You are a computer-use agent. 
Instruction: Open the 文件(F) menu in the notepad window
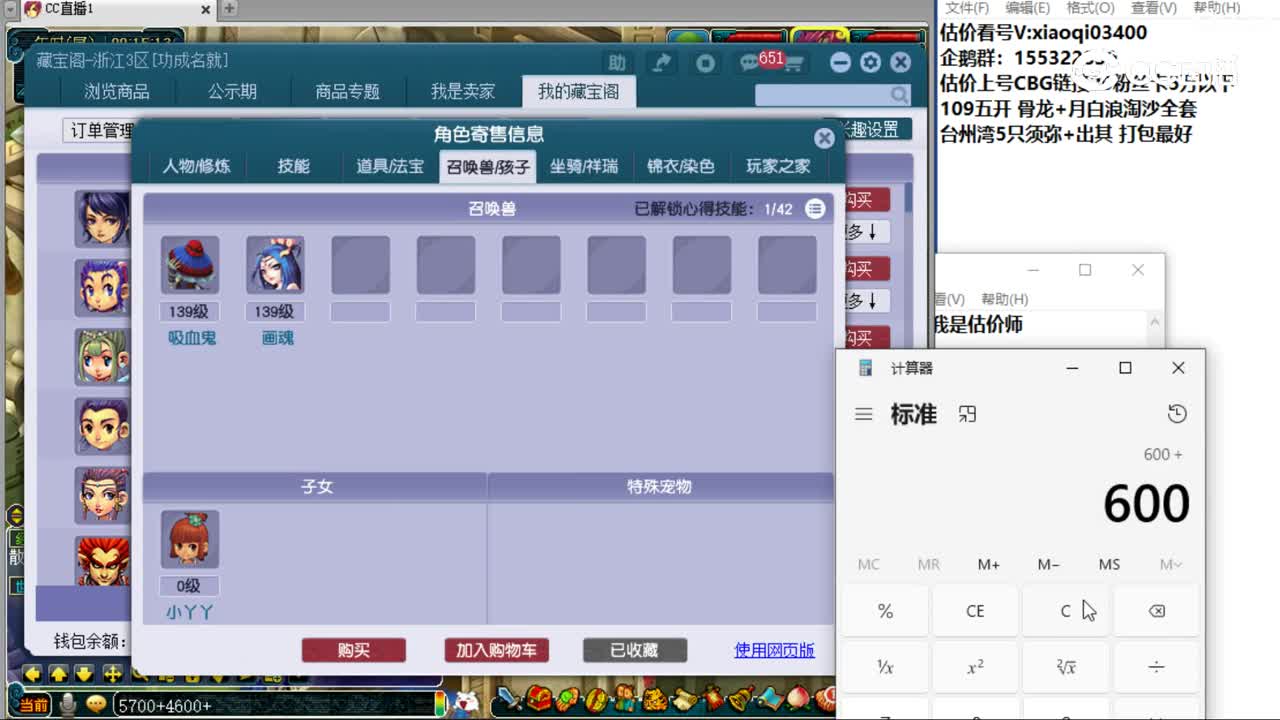click(x=967, y=7)
